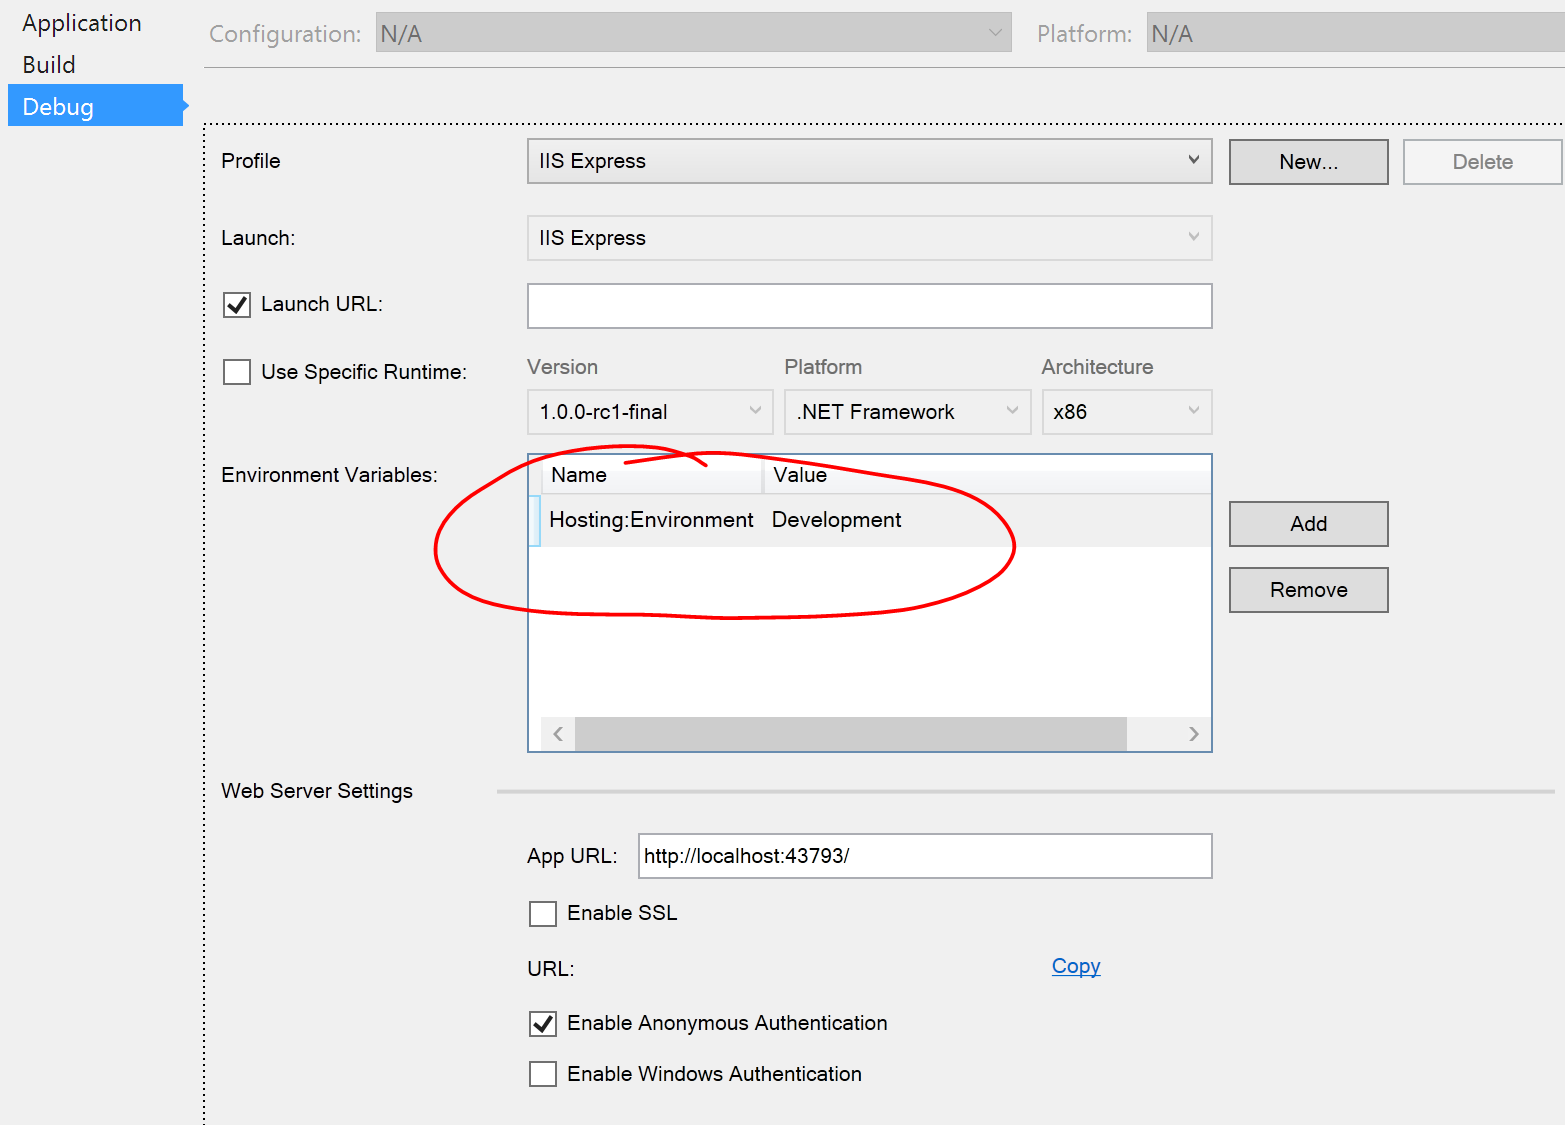
Task: Switch to the Build tab
Action: pyautogui.click(x=49, y=65)
